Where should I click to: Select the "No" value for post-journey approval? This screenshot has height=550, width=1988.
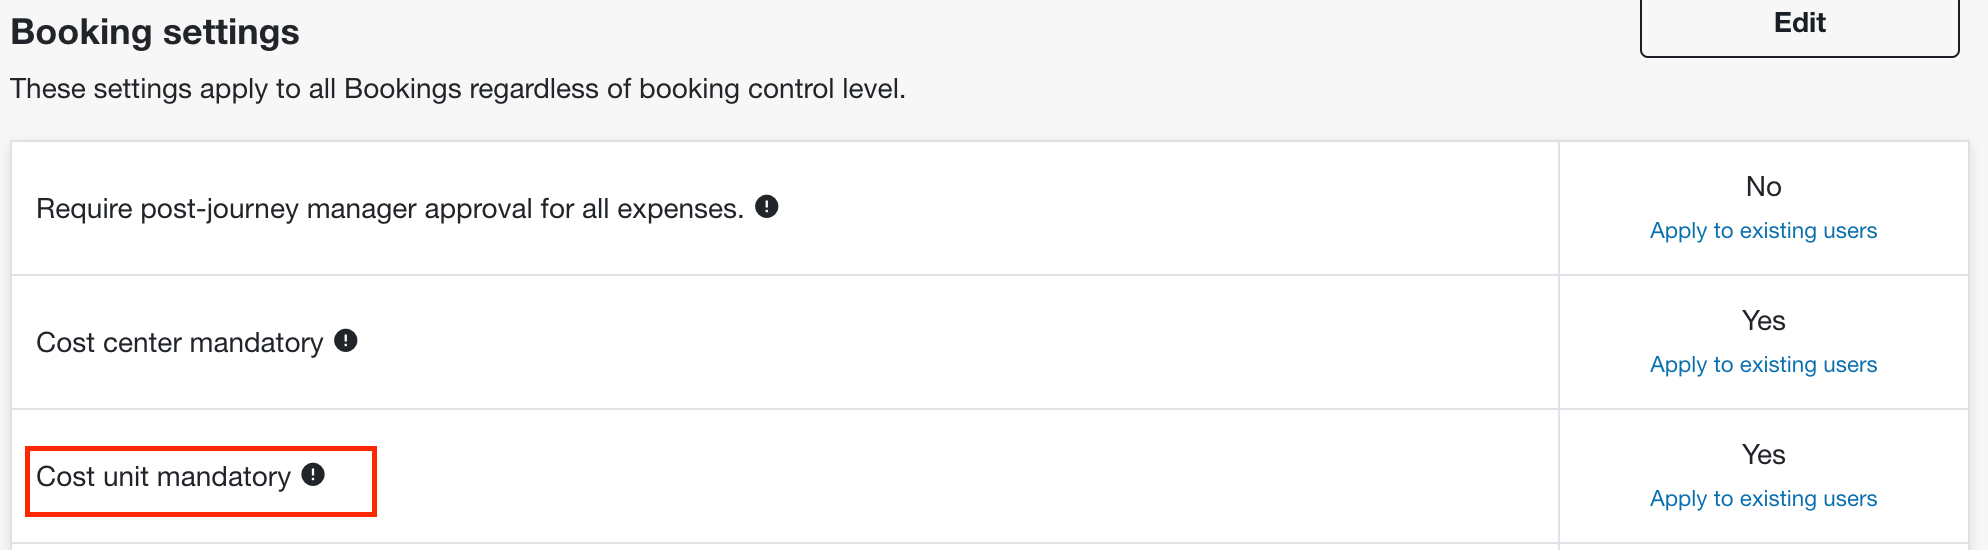pyautogui.click(x=1763, y=187)
